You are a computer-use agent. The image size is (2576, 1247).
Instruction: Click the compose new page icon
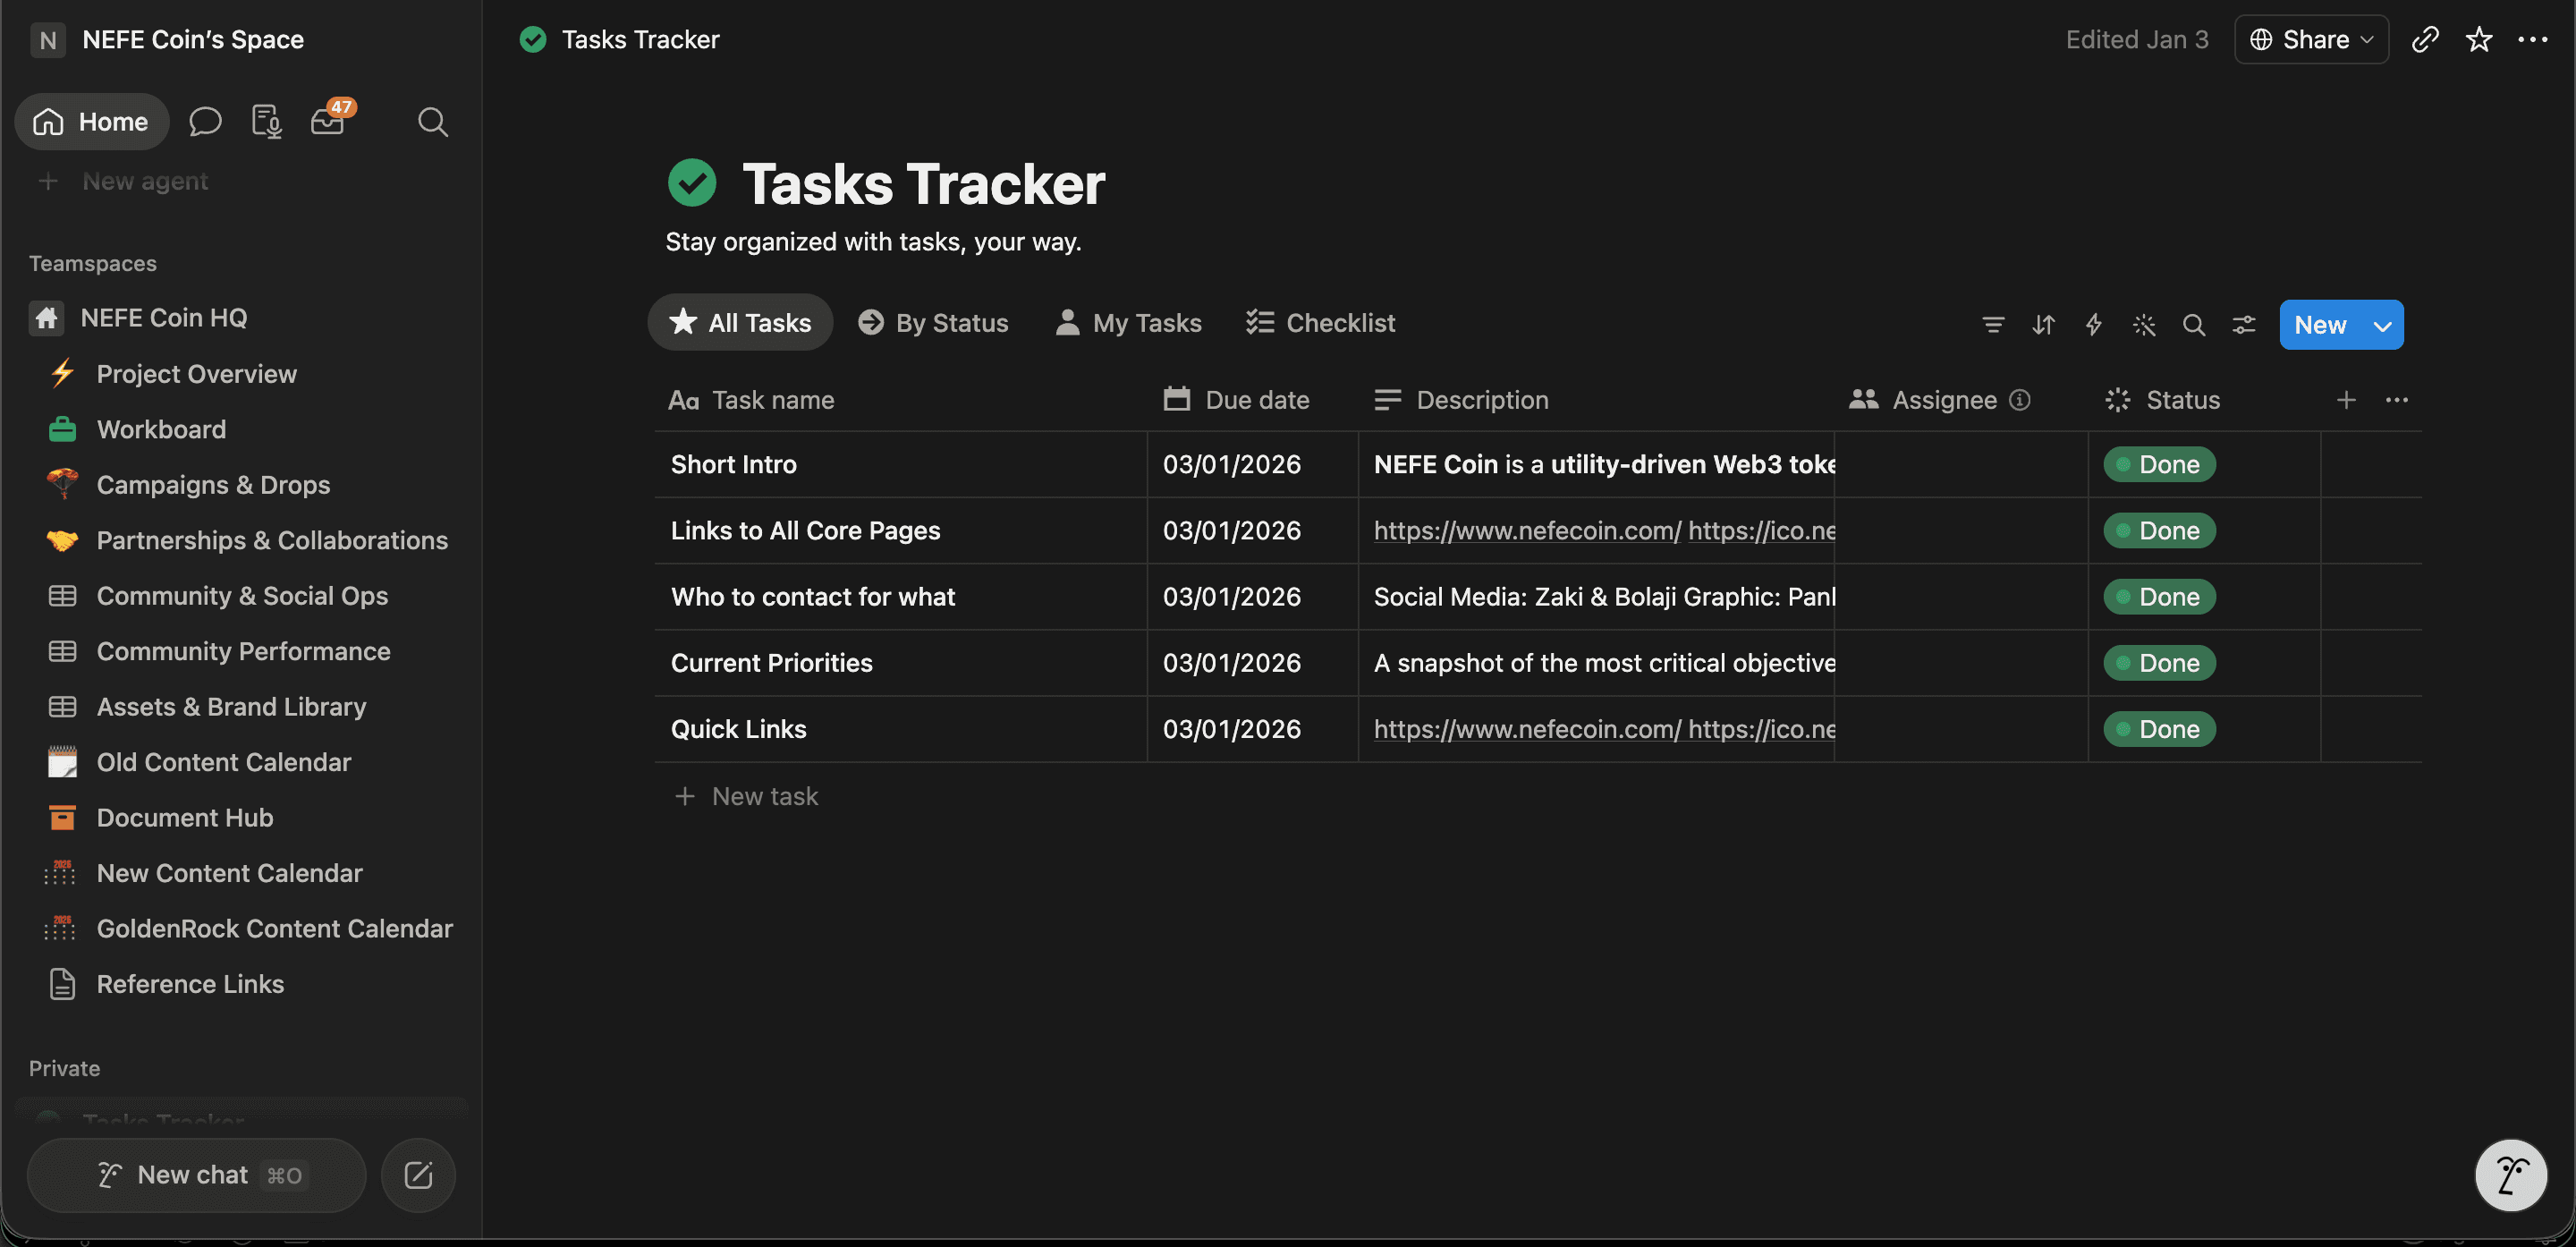pyautogui.click(x=418, y=1174)
